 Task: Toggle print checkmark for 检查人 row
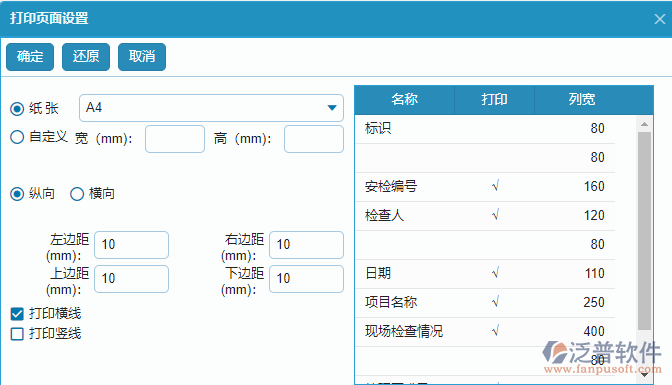click(495, 215)
